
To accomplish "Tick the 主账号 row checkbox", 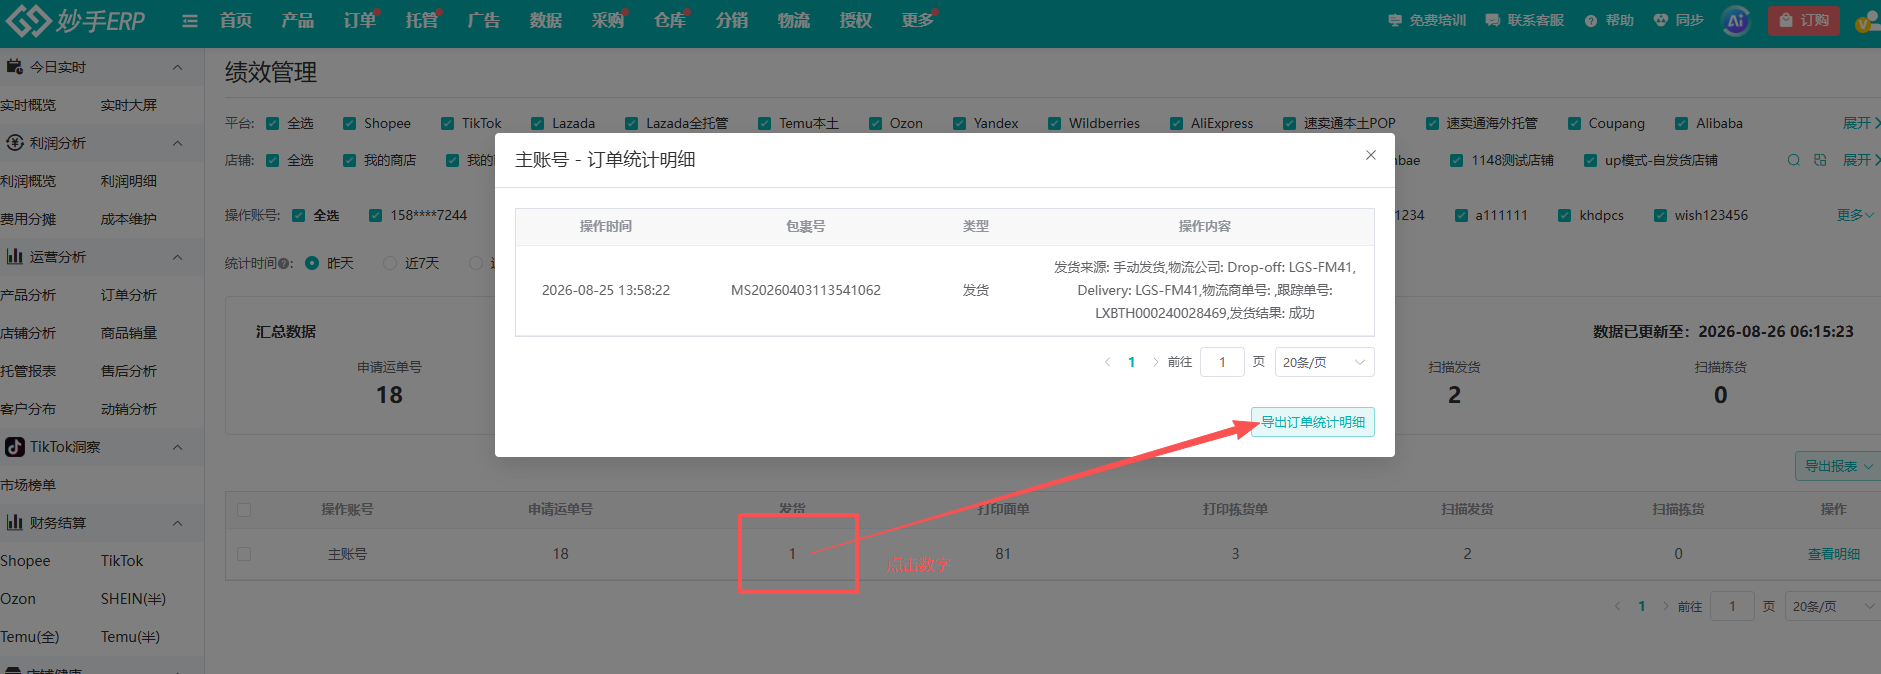I will tap(244, 554).
